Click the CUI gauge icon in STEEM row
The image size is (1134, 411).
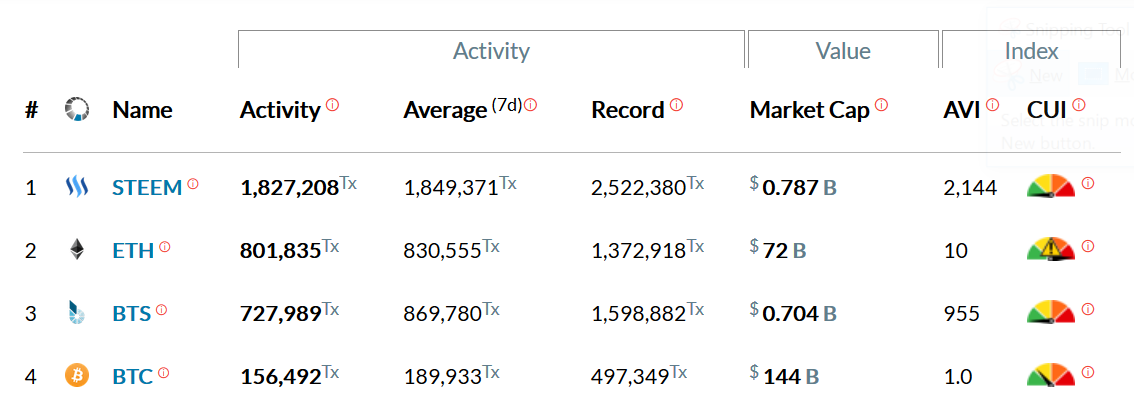tap(1052, 186)
